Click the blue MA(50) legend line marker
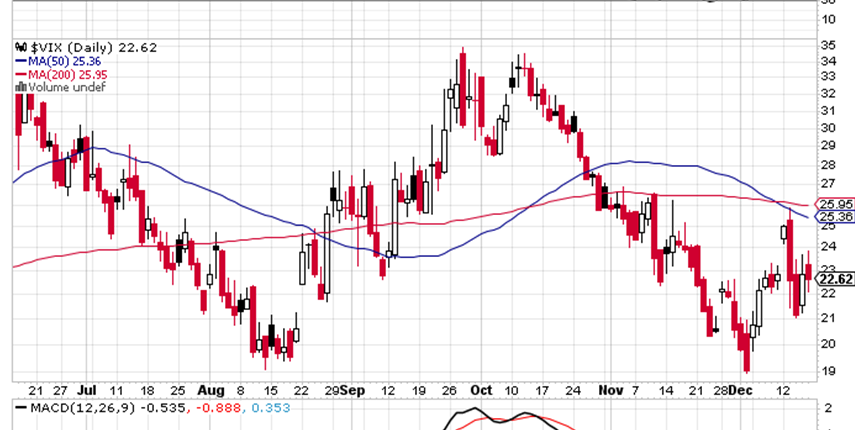The image size is (862, 430). [18, 61]
